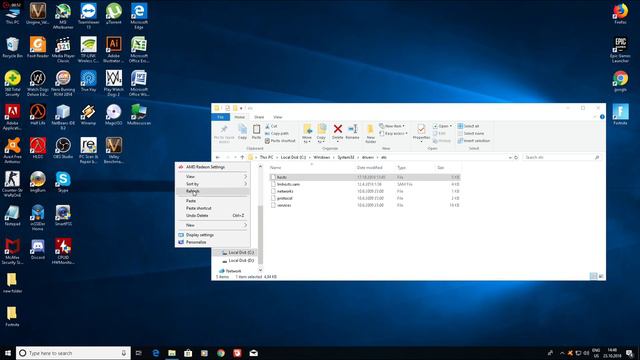Select the Discord desktop icon
The image size is (640, 360).
38,249
